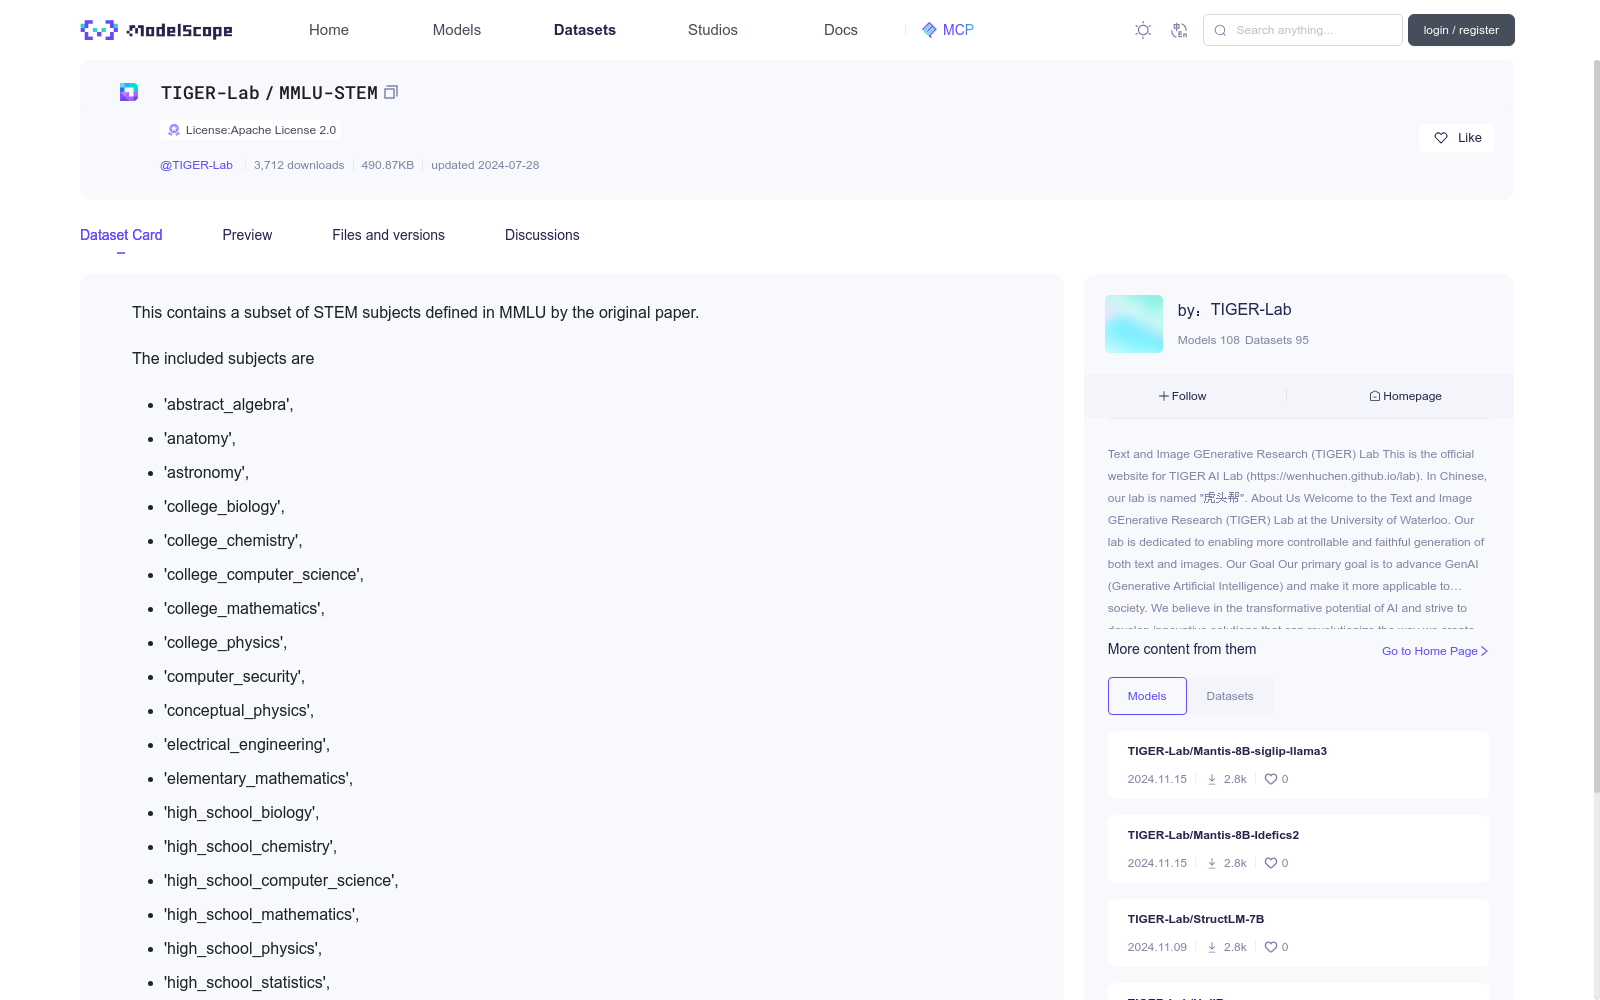Image resolution: width=1600 pixels, height=1000 pixels.
Task: Click the login / register button
Action: click(x=1461, y=30)
